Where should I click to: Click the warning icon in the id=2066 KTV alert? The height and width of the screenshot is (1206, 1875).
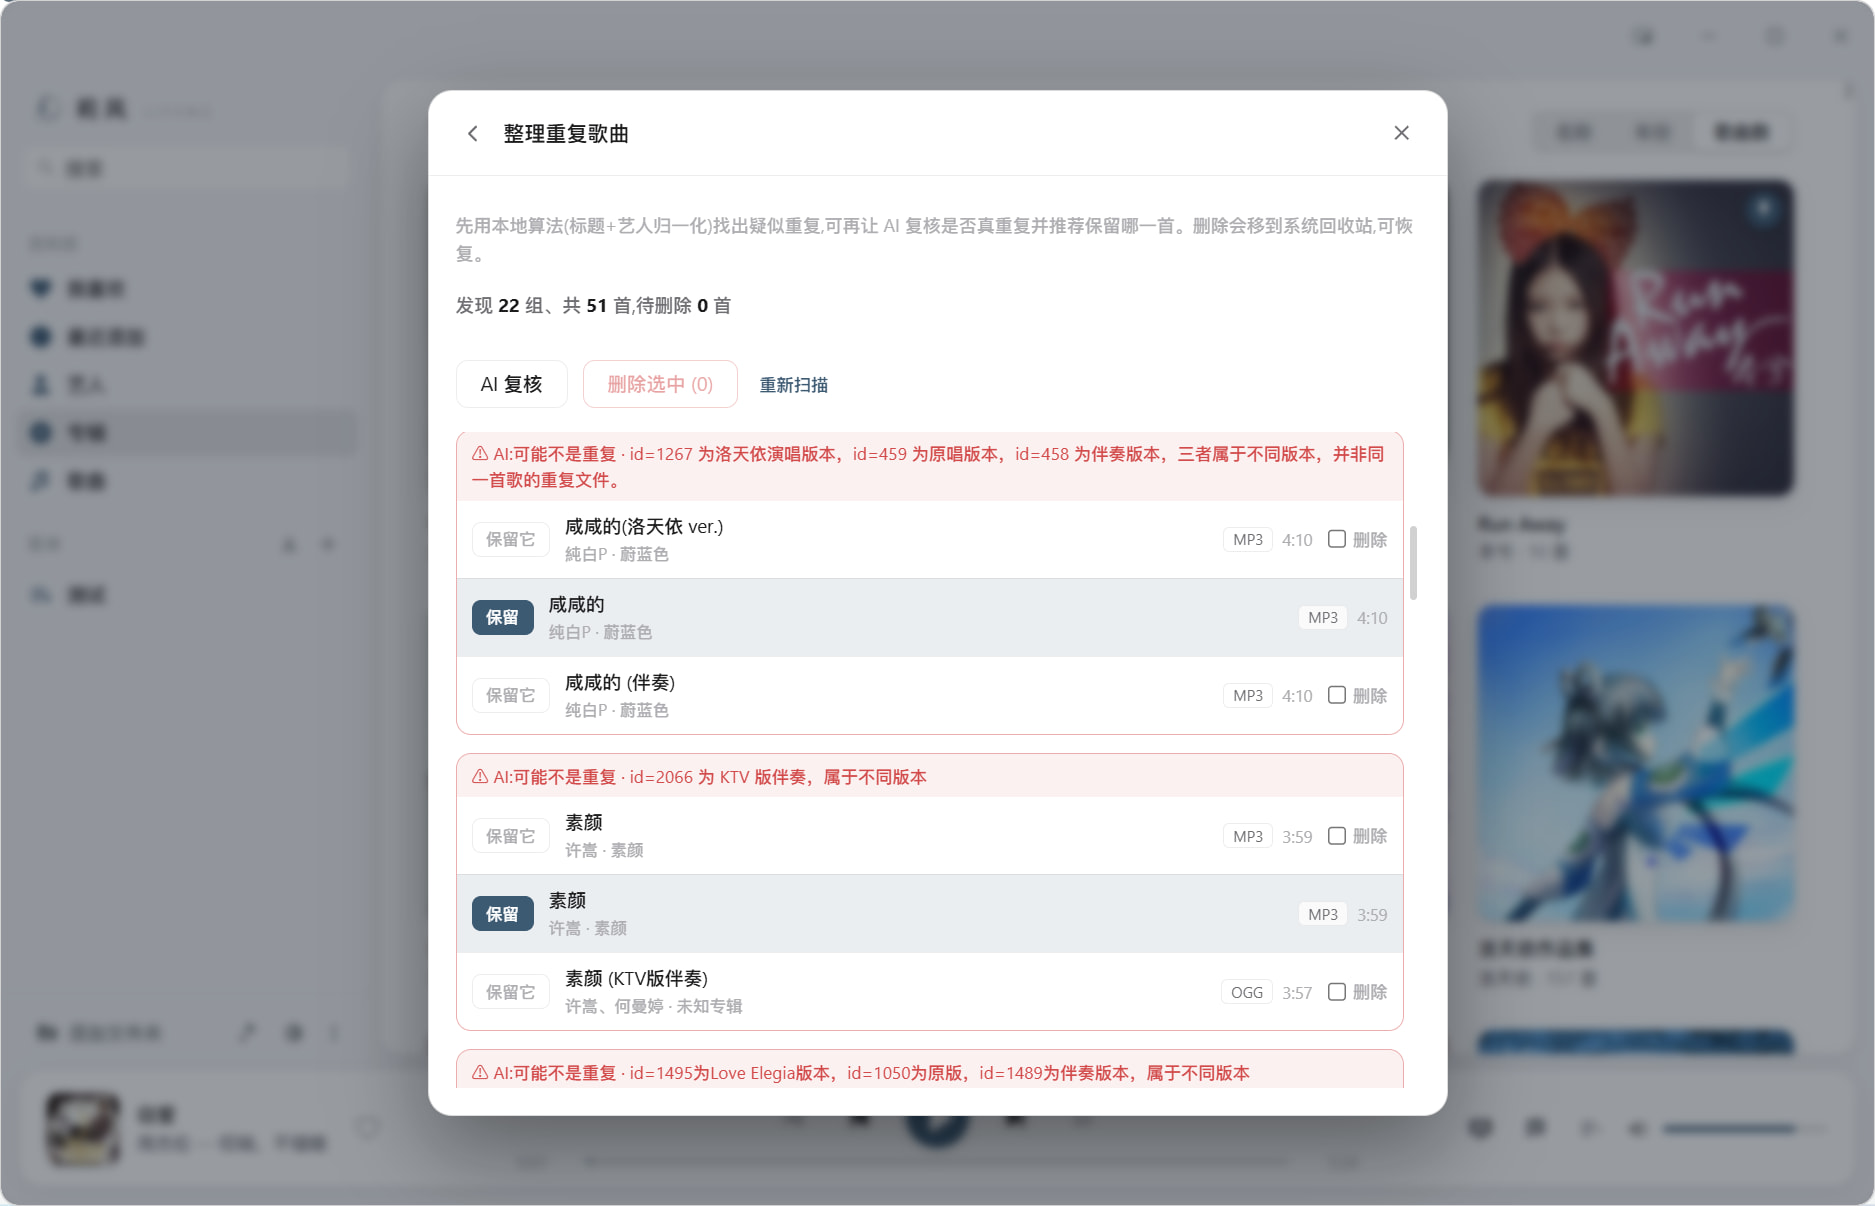pyautogui.click(x=480, y=777)
